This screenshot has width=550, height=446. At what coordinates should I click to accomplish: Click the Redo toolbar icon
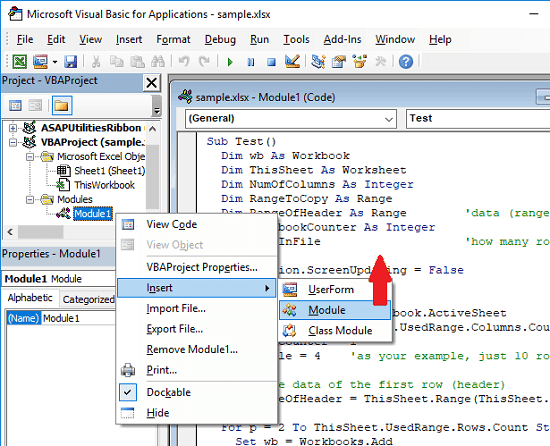coord(204,62)
